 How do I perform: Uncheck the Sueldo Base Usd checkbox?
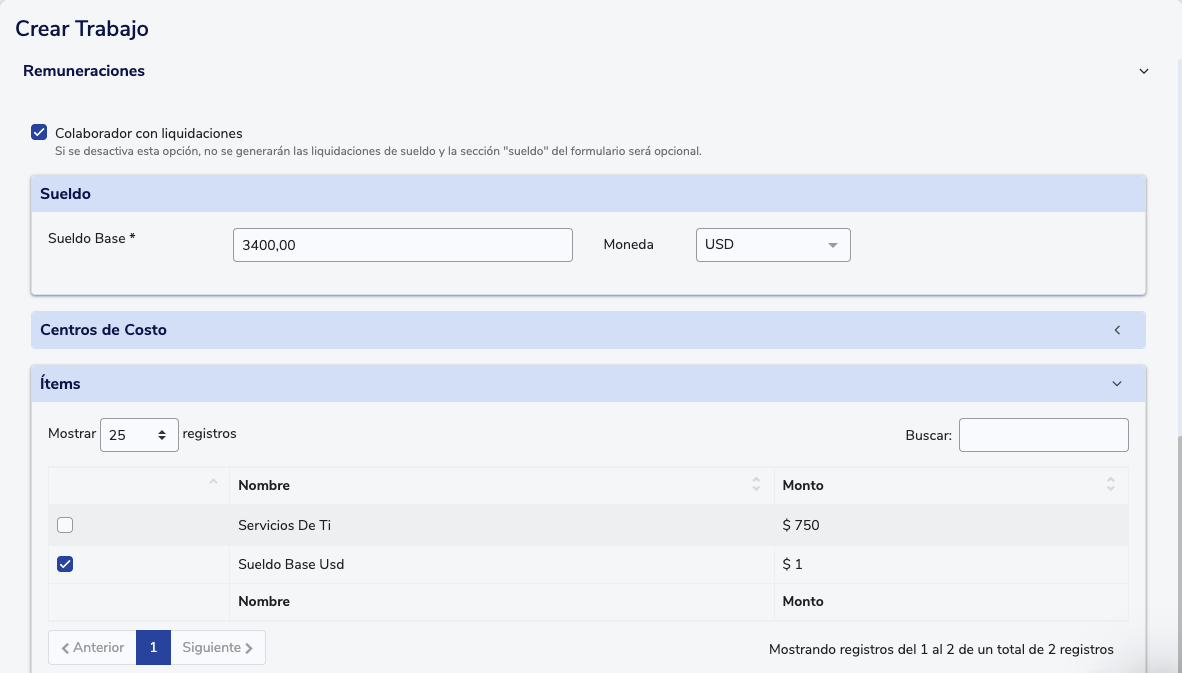coord(65,564)
